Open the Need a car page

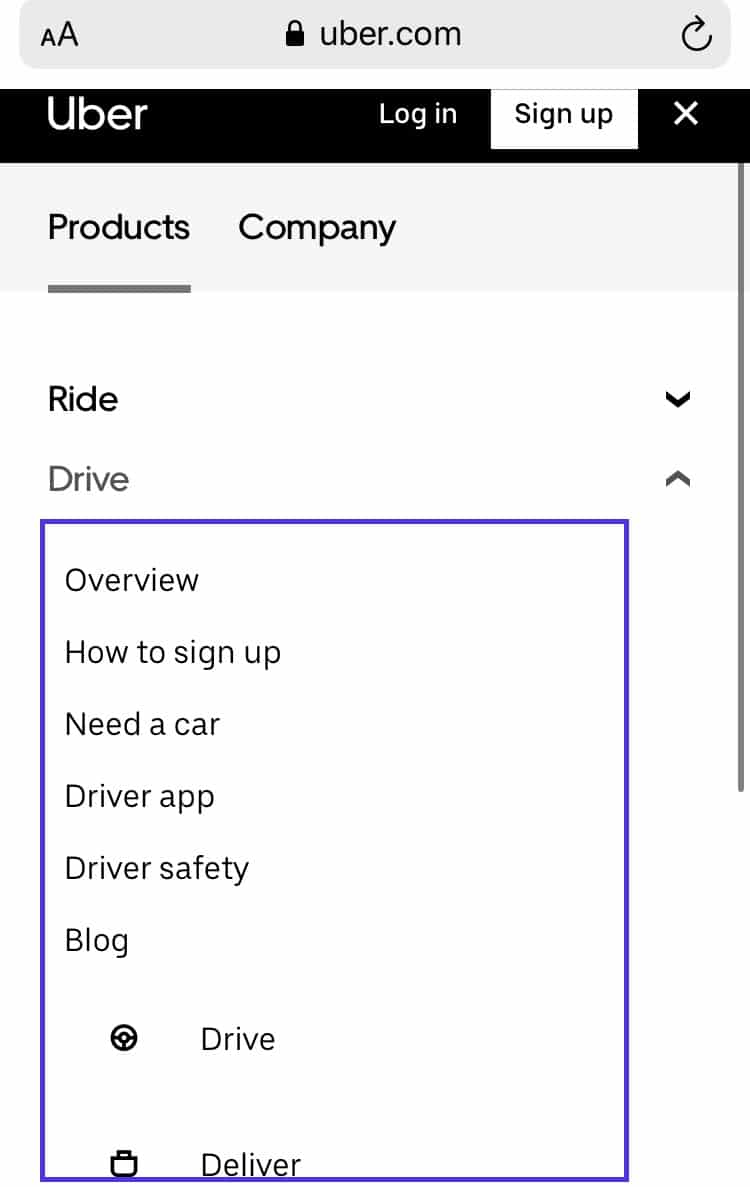pyautogui.click(x=142, y=724)
